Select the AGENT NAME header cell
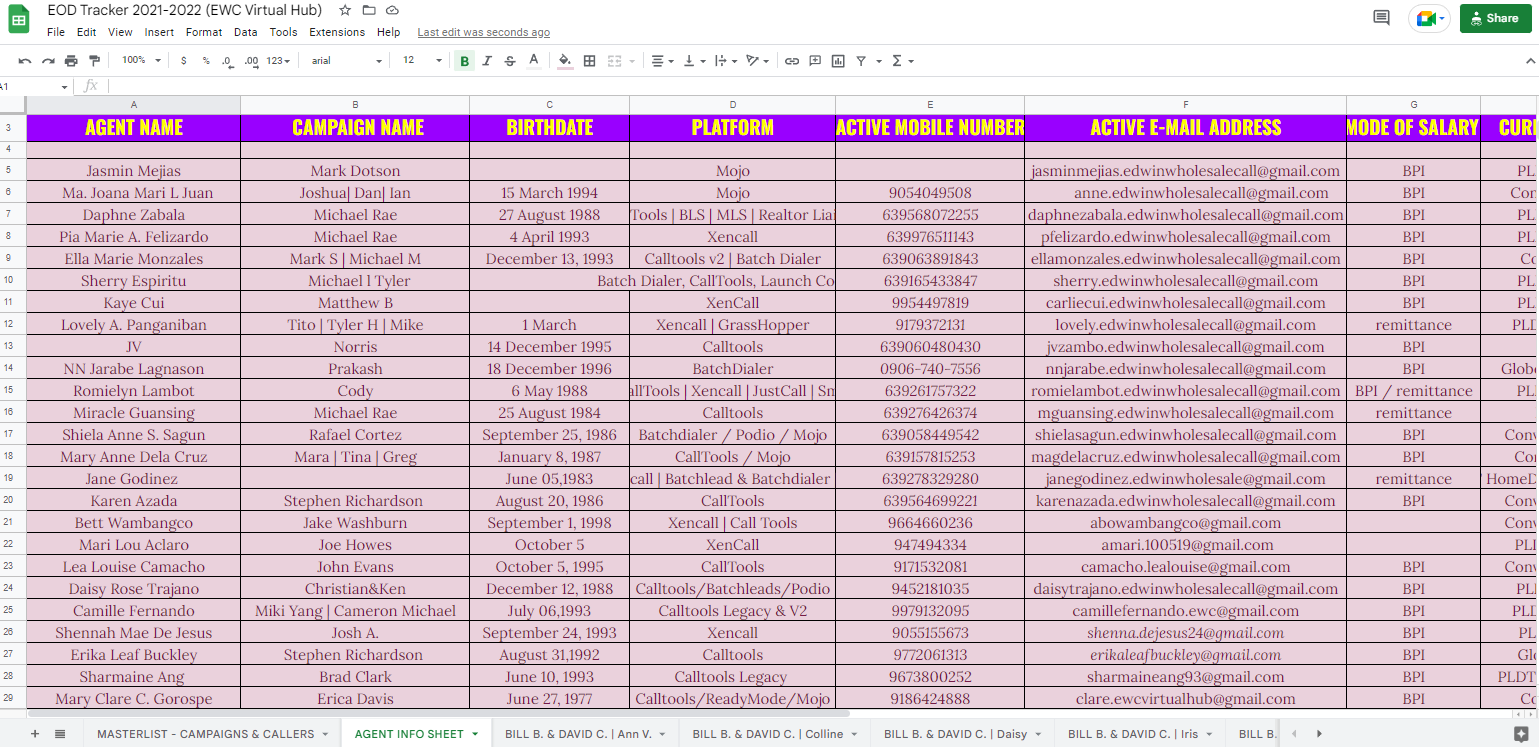The width and height of the screenshot is (1539, 747). pos(134,128)
